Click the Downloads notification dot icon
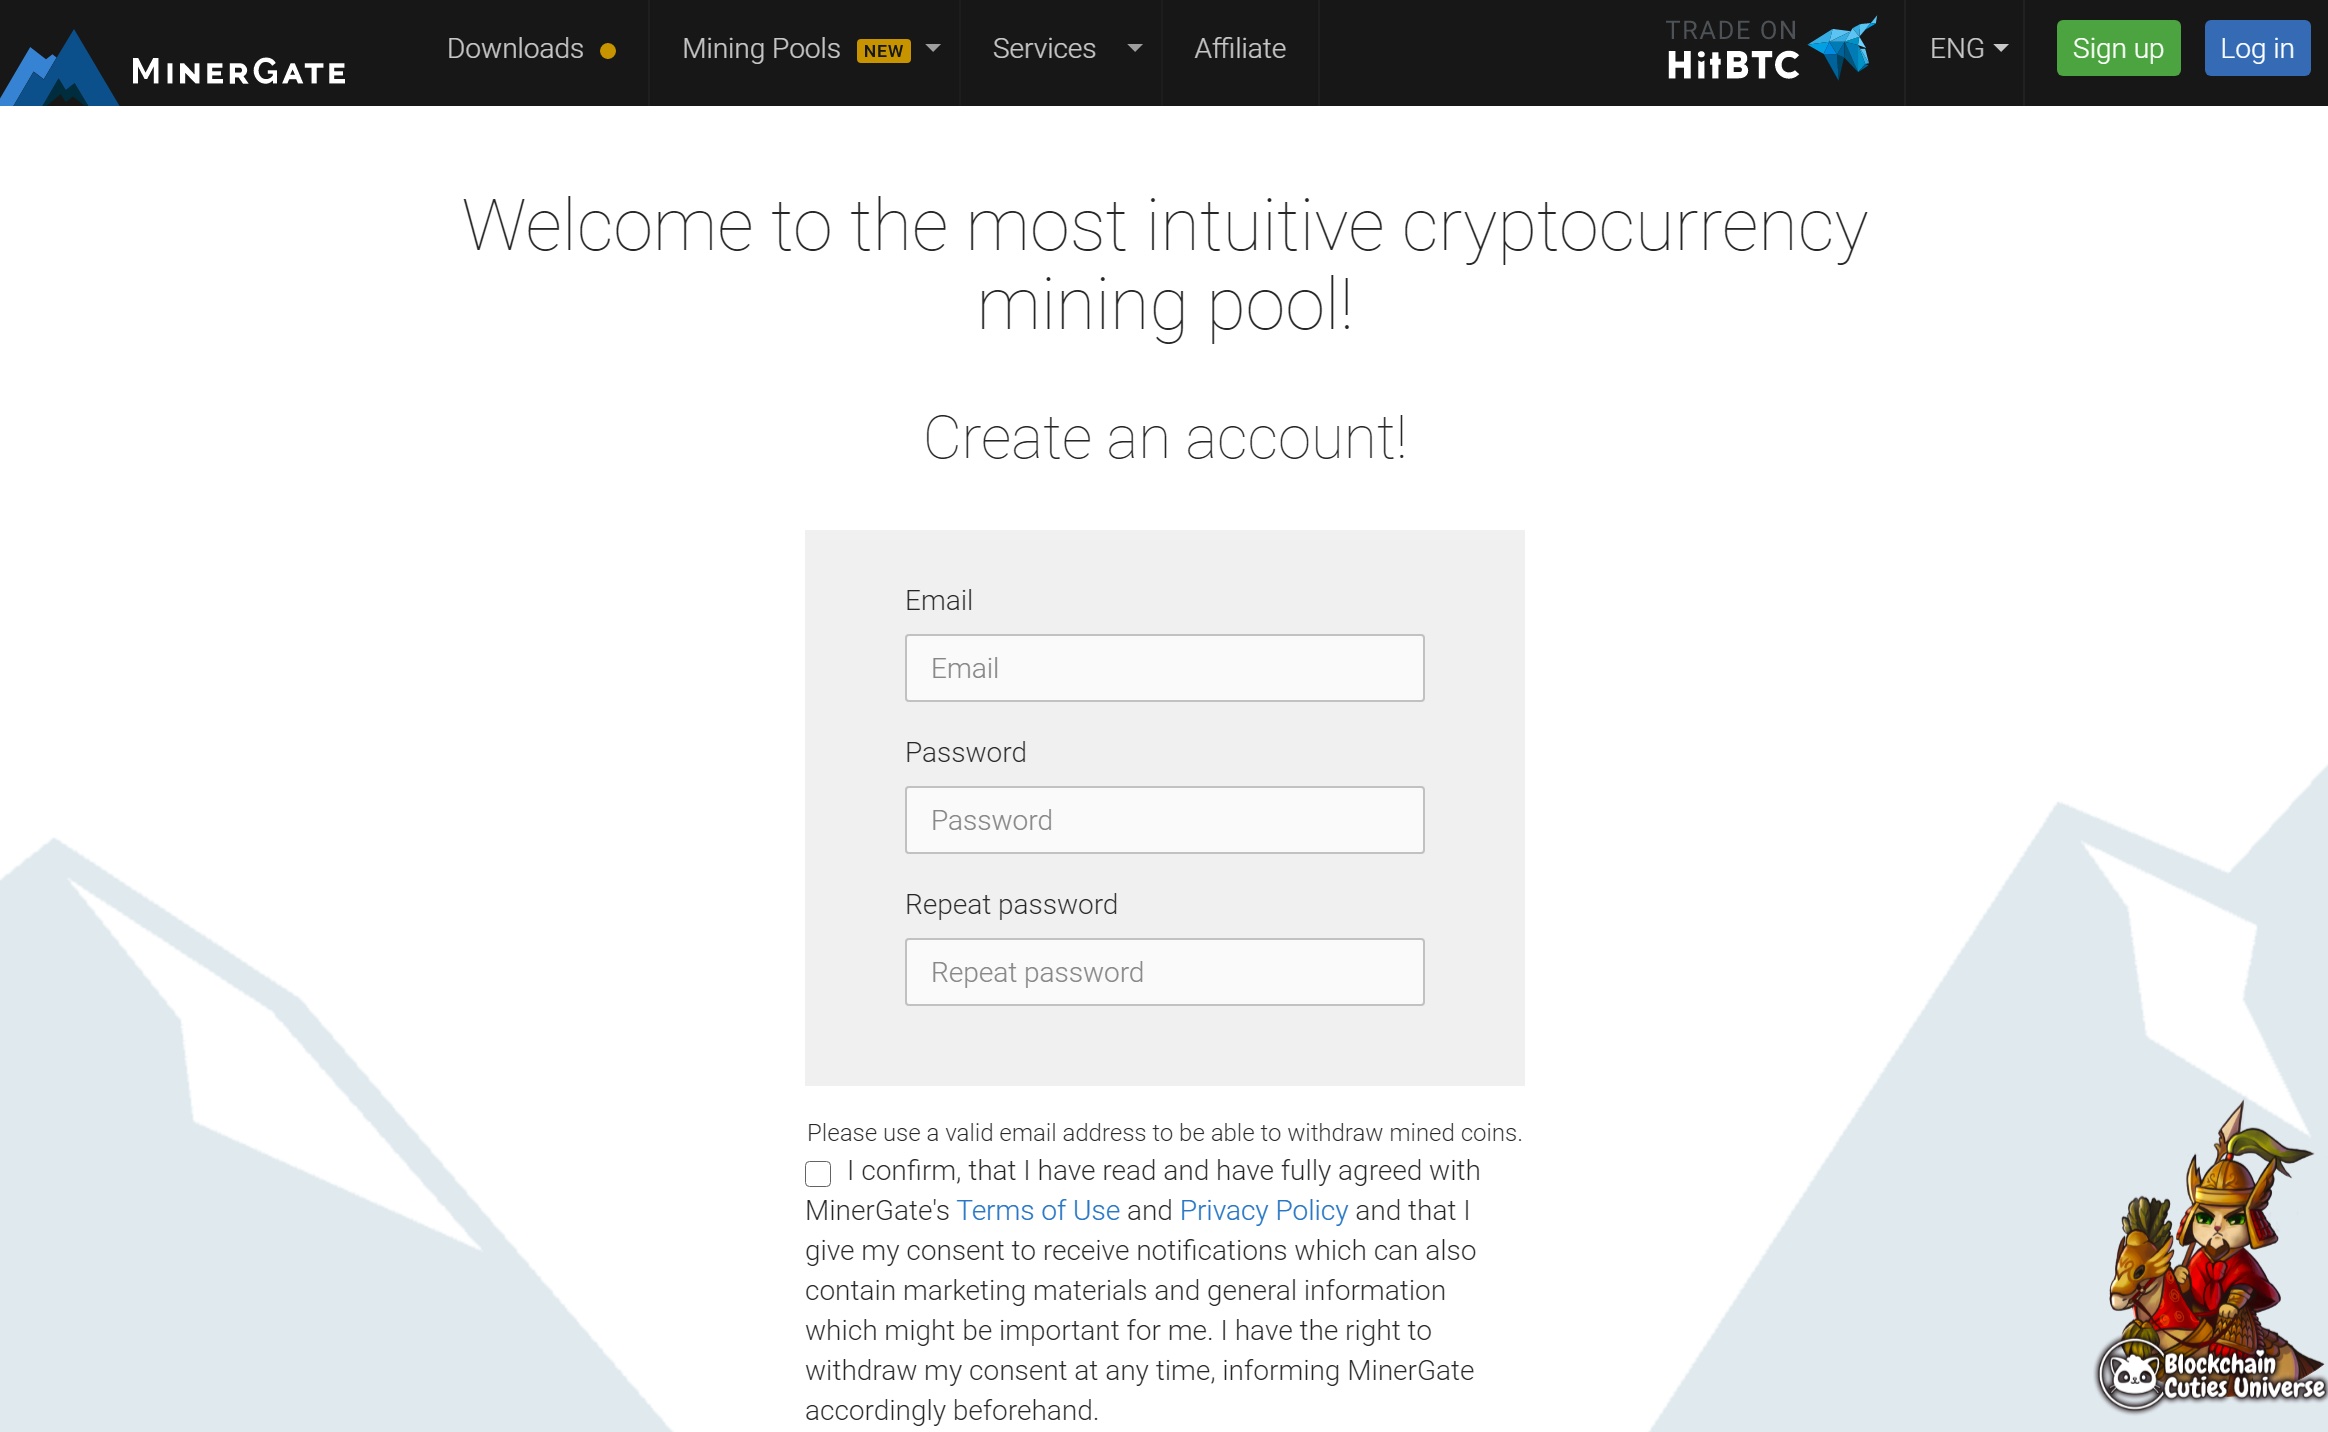 point(609,48)
